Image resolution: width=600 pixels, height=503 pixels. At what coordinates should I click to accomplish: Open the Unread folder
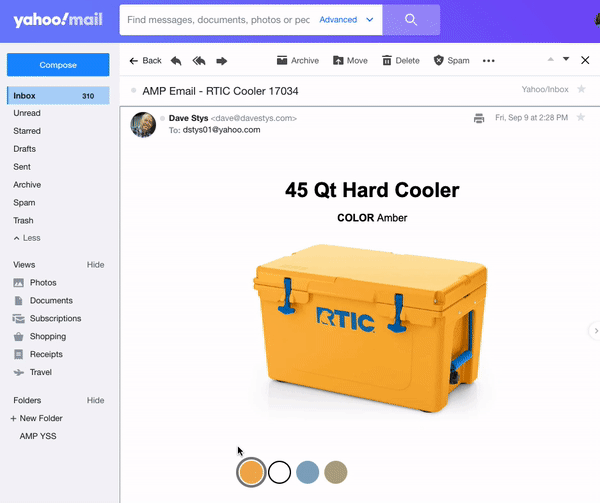(x=27, y=113)
